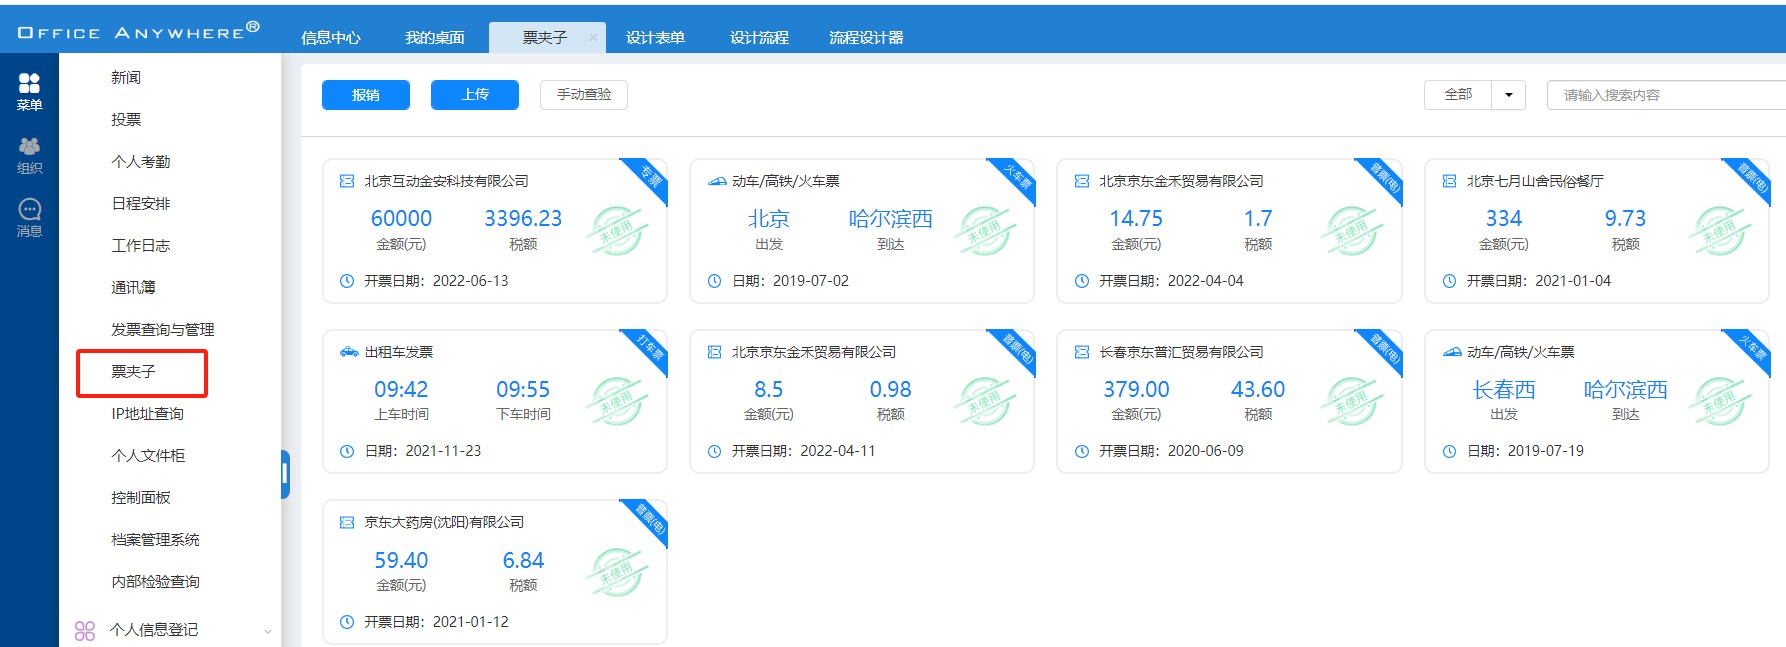Viewport: 1786px width, 647px height.
Task: Click taxi icon beside 出租车发票
Action: coord(348,352)
